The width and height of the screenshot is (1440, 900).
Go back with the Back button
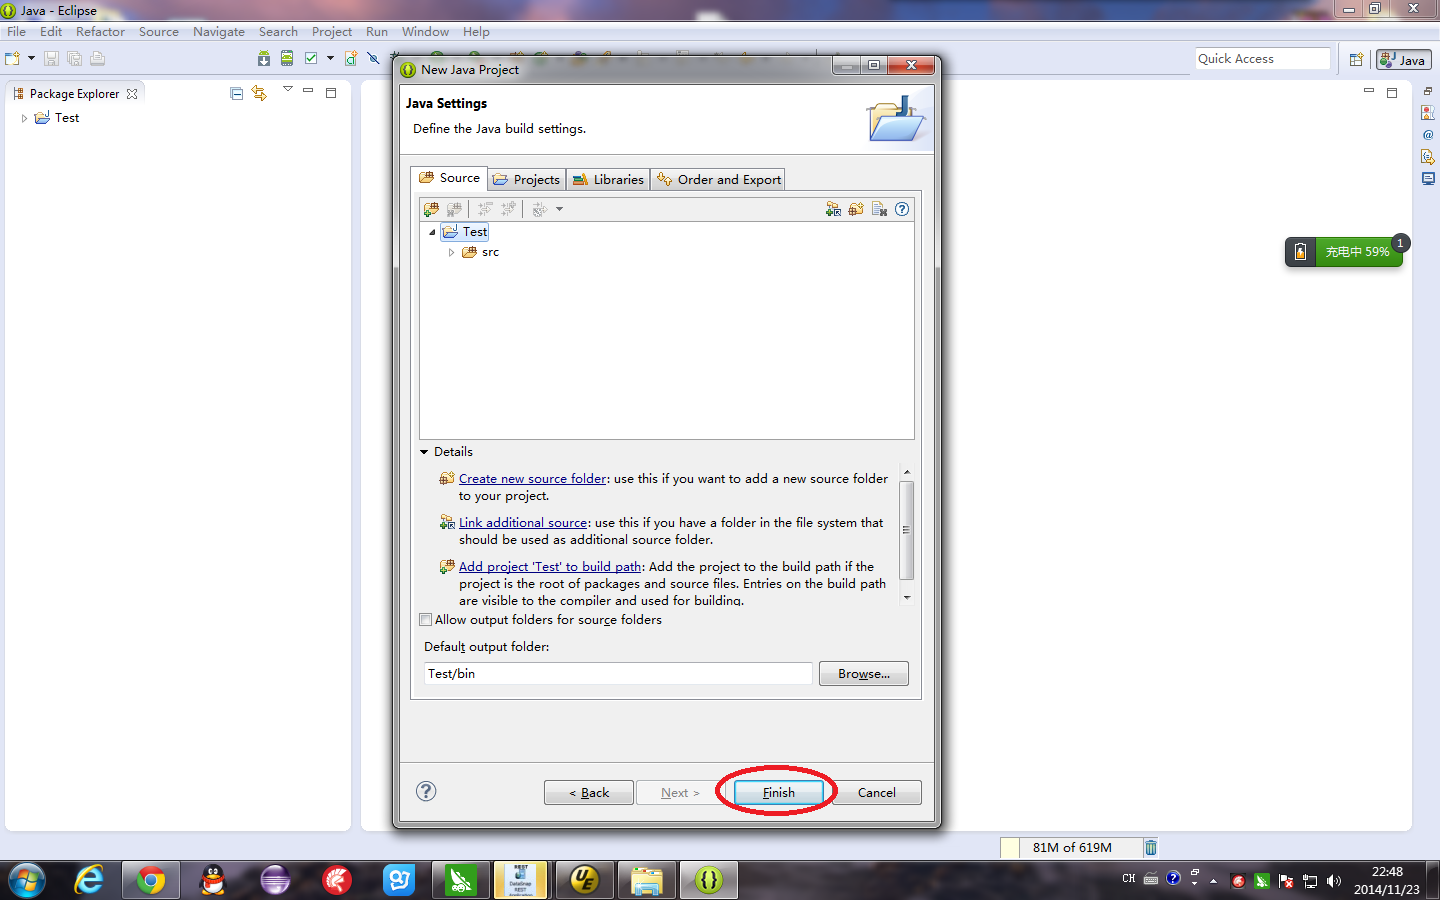589,792
